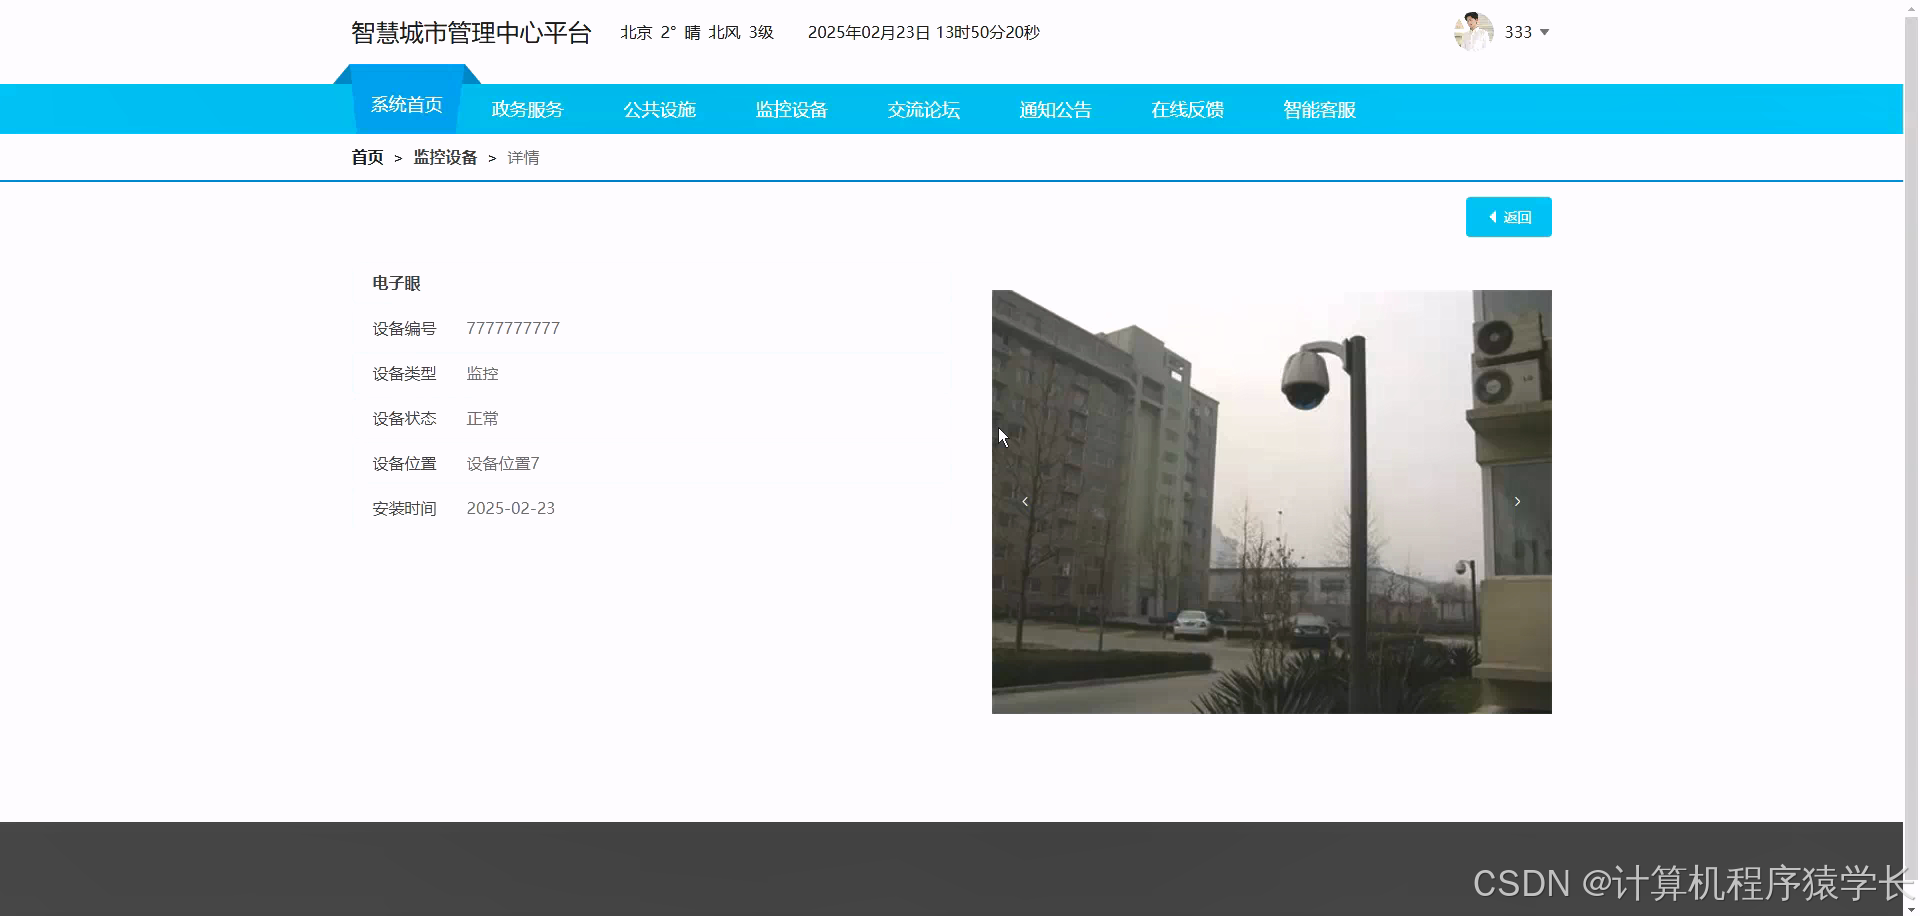Screen dimensions: 1920x916
Task: Click the 首页 breadcrumb link
Action: [367, 157]
